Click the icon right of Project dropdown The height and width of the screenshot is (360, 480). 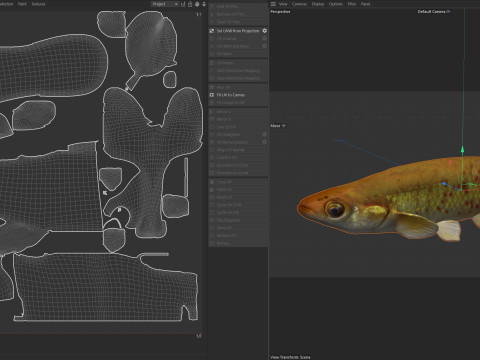click(x=183, y=4)
